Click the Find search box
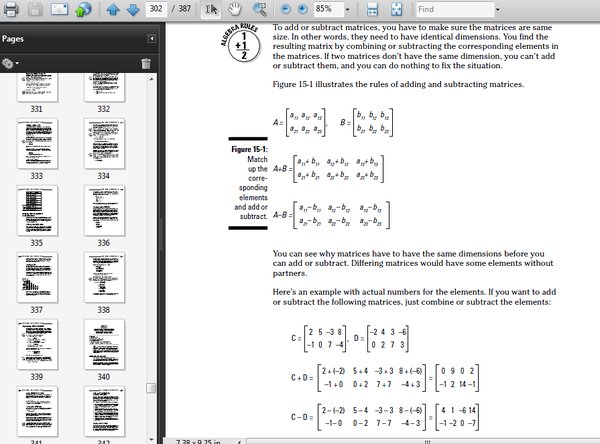The image size is (600, 444). 455,9
